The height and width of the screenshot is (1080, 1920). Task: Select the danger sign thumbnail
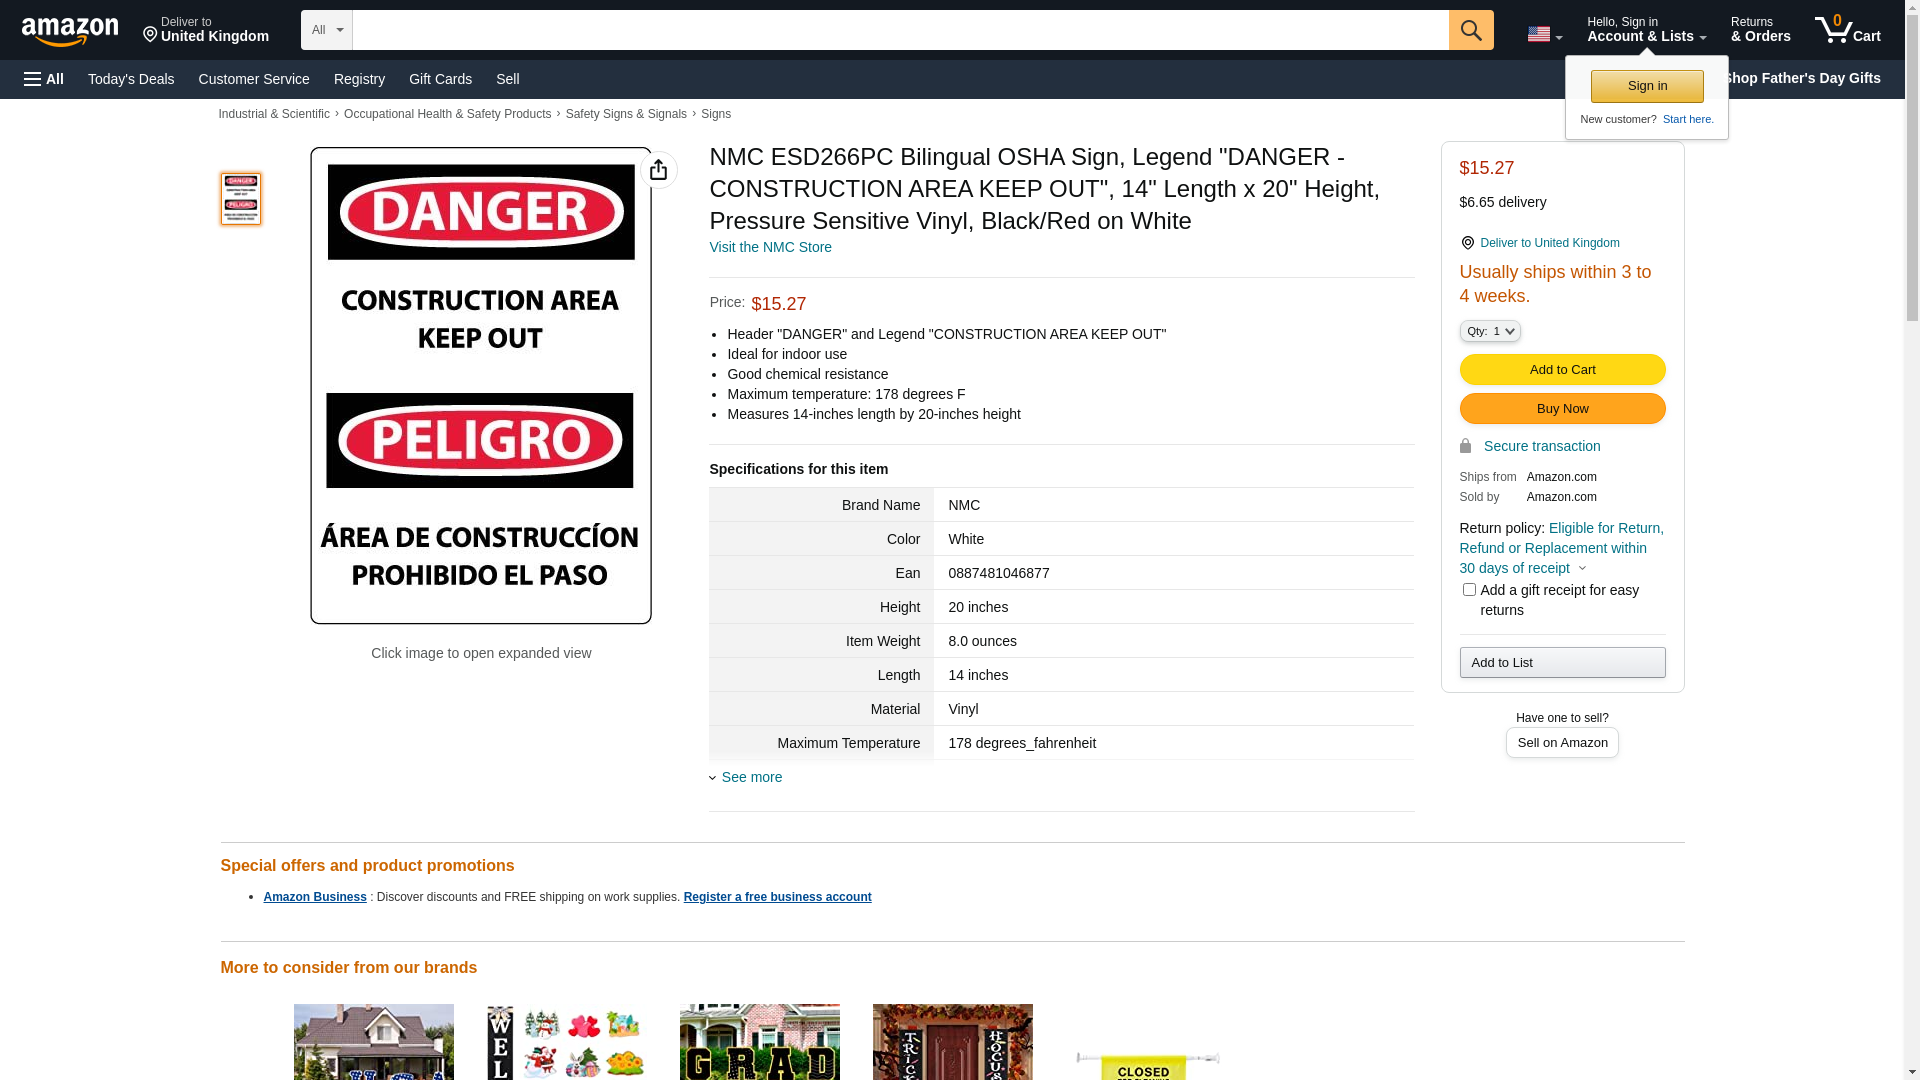click(x=241, y=198)
